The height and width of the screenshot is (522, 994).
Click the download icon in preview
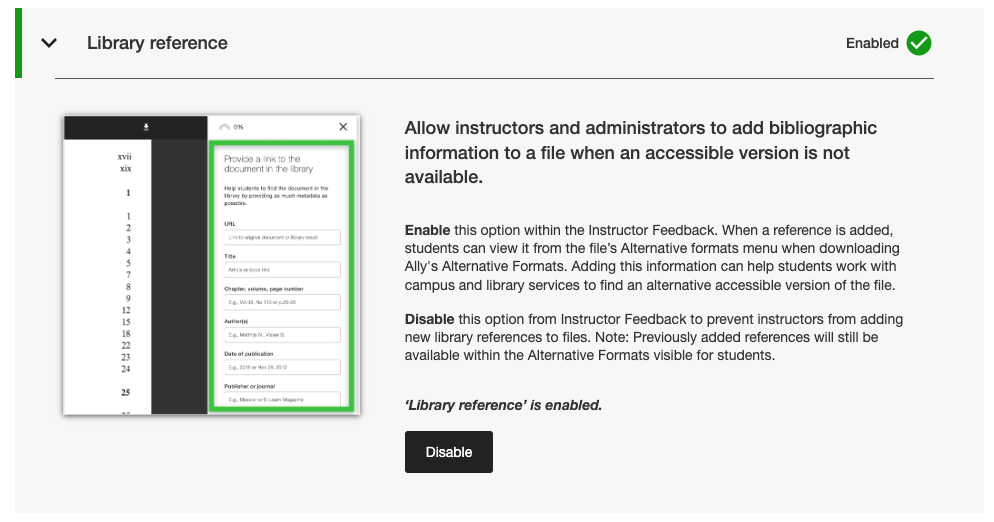146,127
